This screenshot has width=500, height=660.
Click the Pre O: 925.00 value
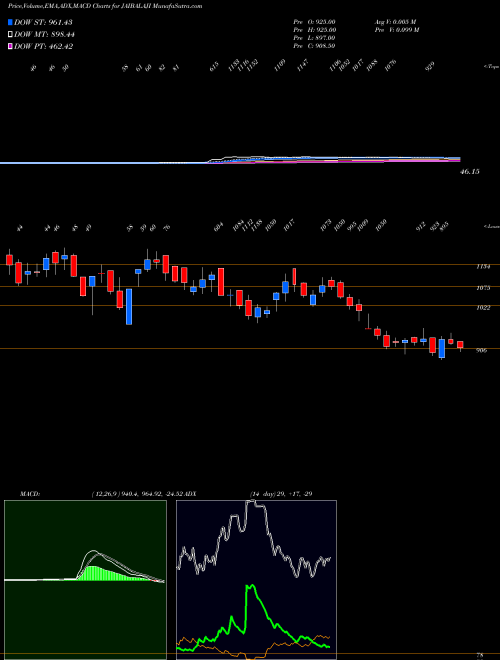tap(314, 22)
